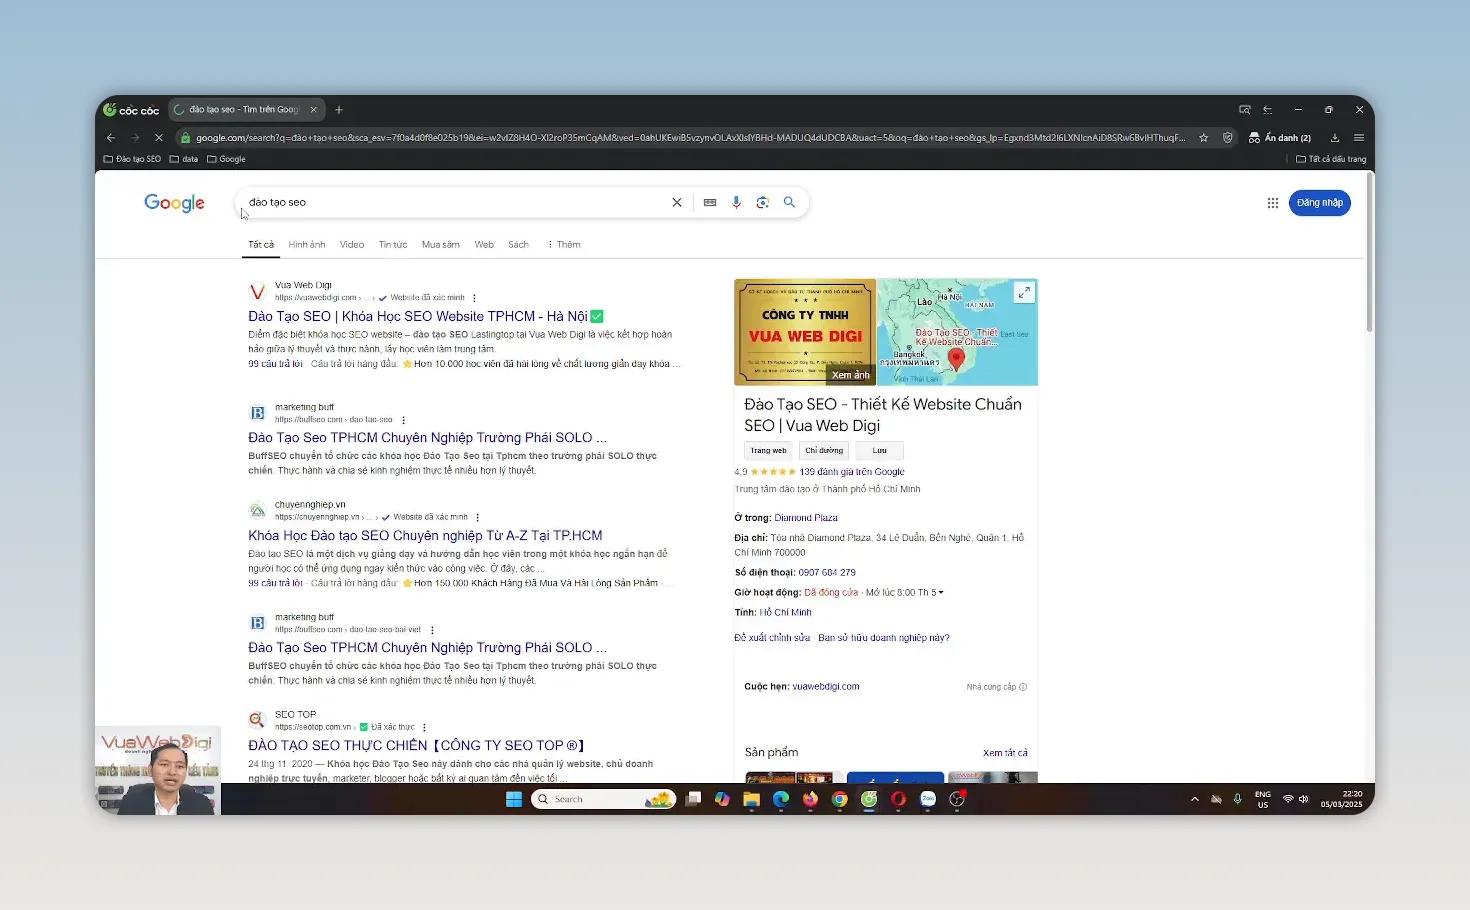
Task: Open 'Khóa Học Đào tạo SEO Chuyên nghiệp' result
Action: click(425, 536)
